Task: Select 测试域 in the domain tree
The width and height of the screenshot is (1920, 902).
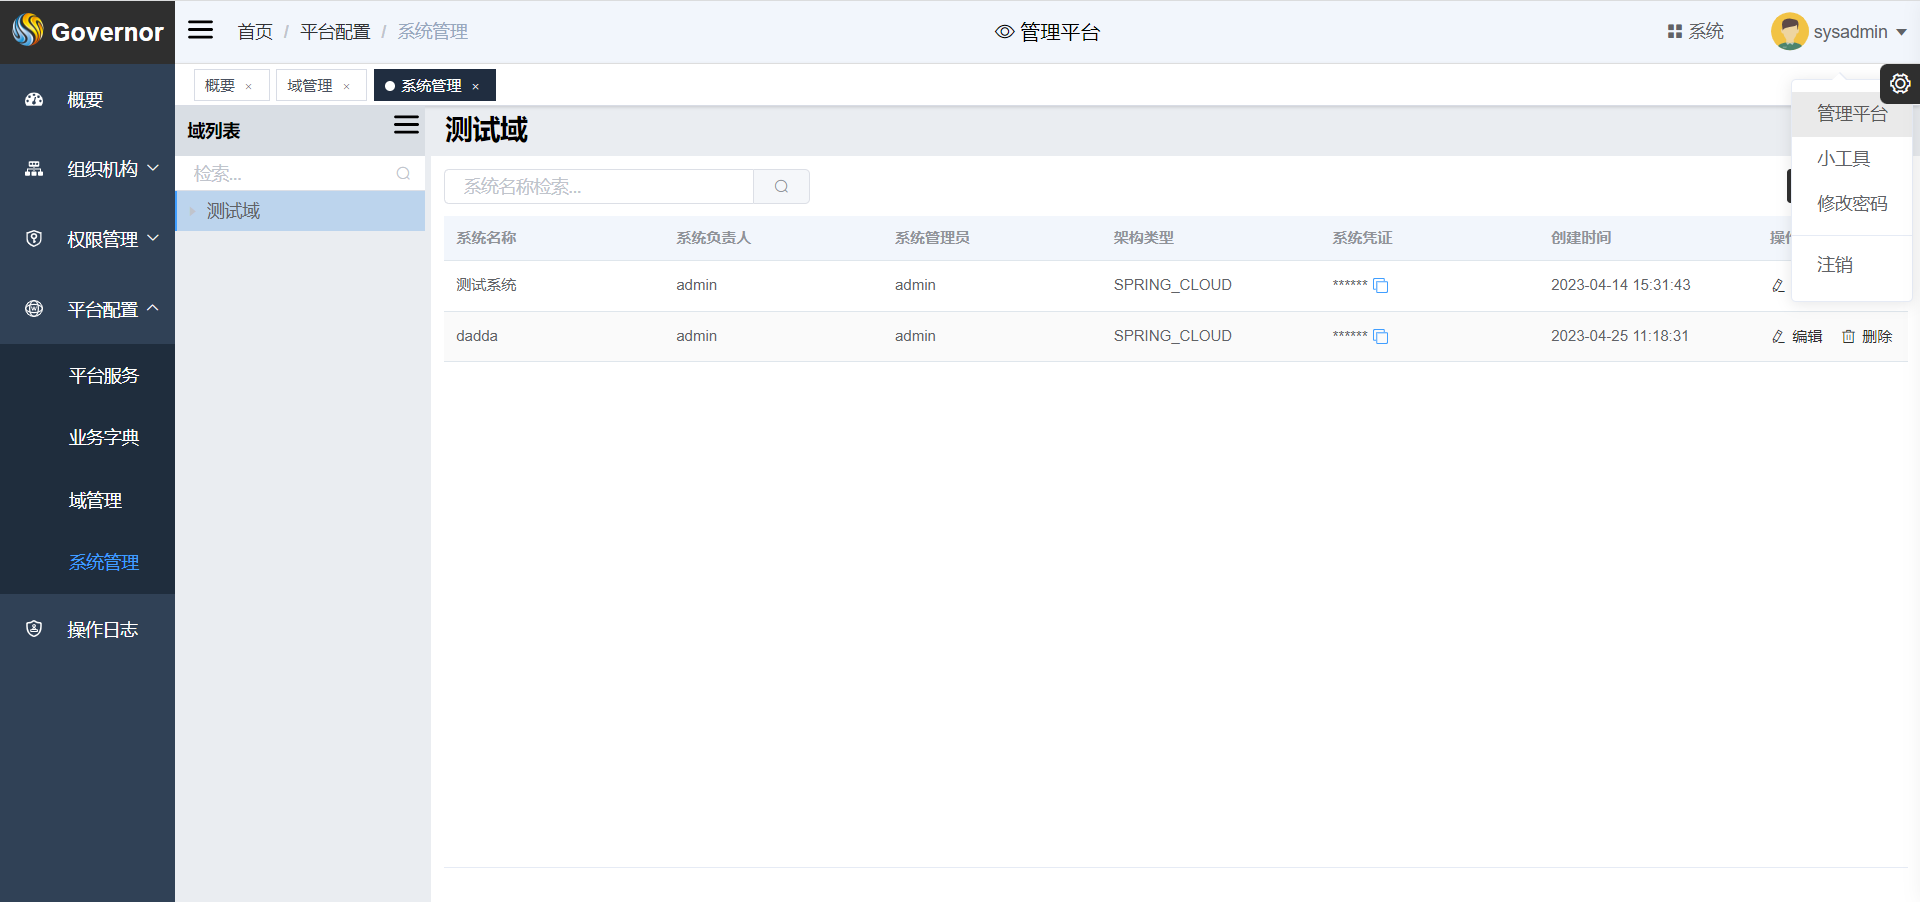Action: pyautogui.click(x=233, y=211)
